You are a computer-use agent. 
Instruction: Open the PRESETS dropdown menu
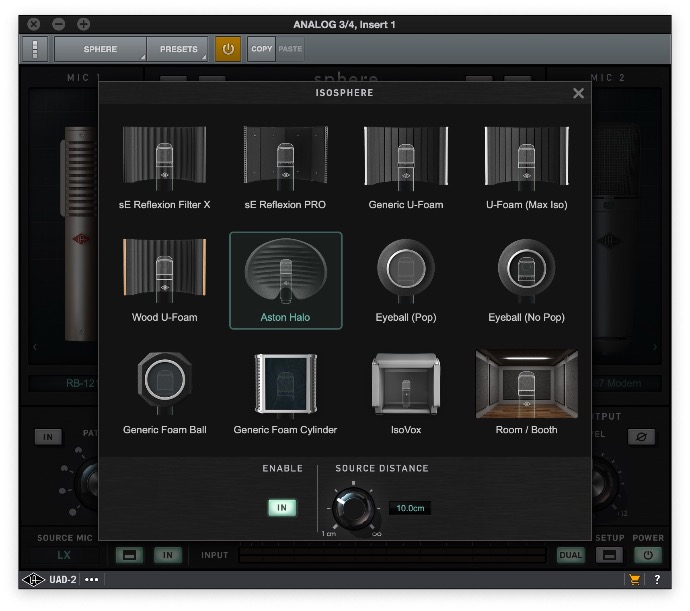tap(178, 49)
